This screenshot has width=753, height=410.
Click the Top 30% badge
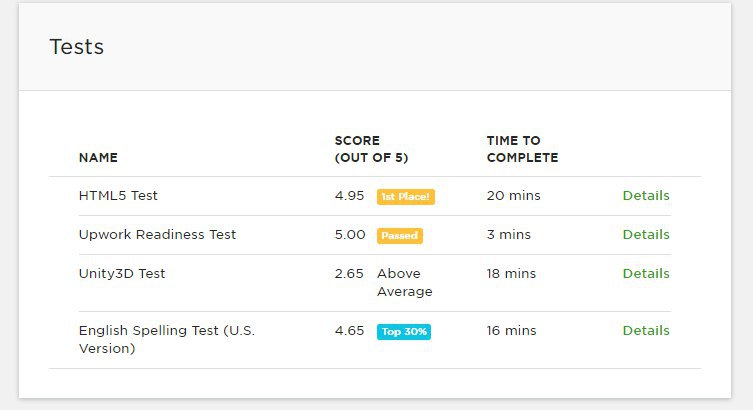click(403, 332)
